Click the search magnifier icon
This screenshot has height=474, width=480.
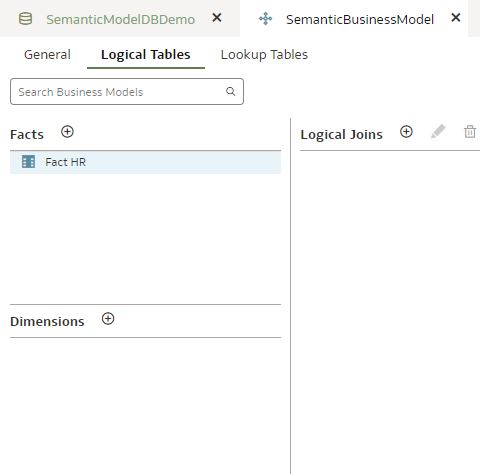[x=231, y=91]
